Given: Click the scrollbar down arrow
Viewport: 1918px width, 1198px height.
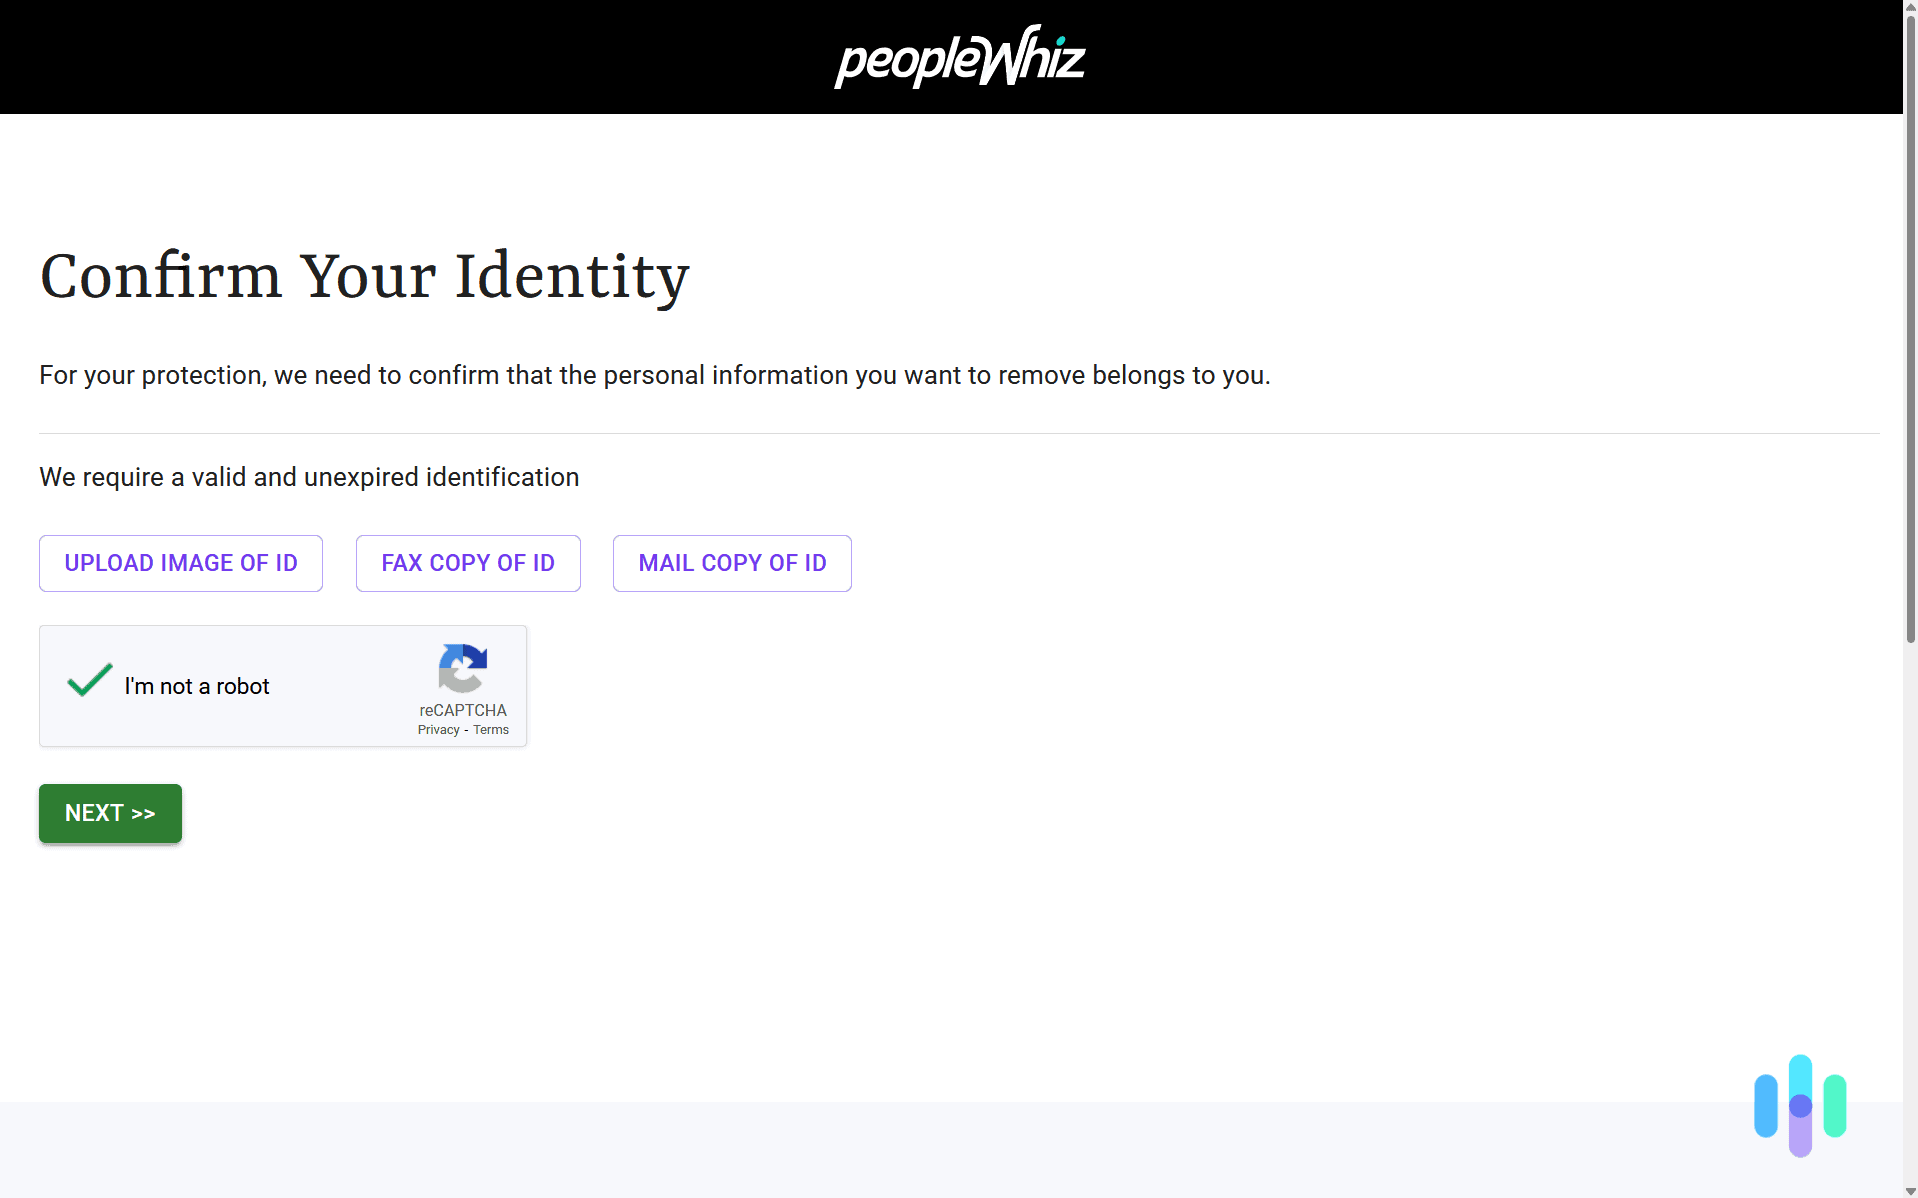Looking at the screenshot, I should (x=1908, y=1190).
